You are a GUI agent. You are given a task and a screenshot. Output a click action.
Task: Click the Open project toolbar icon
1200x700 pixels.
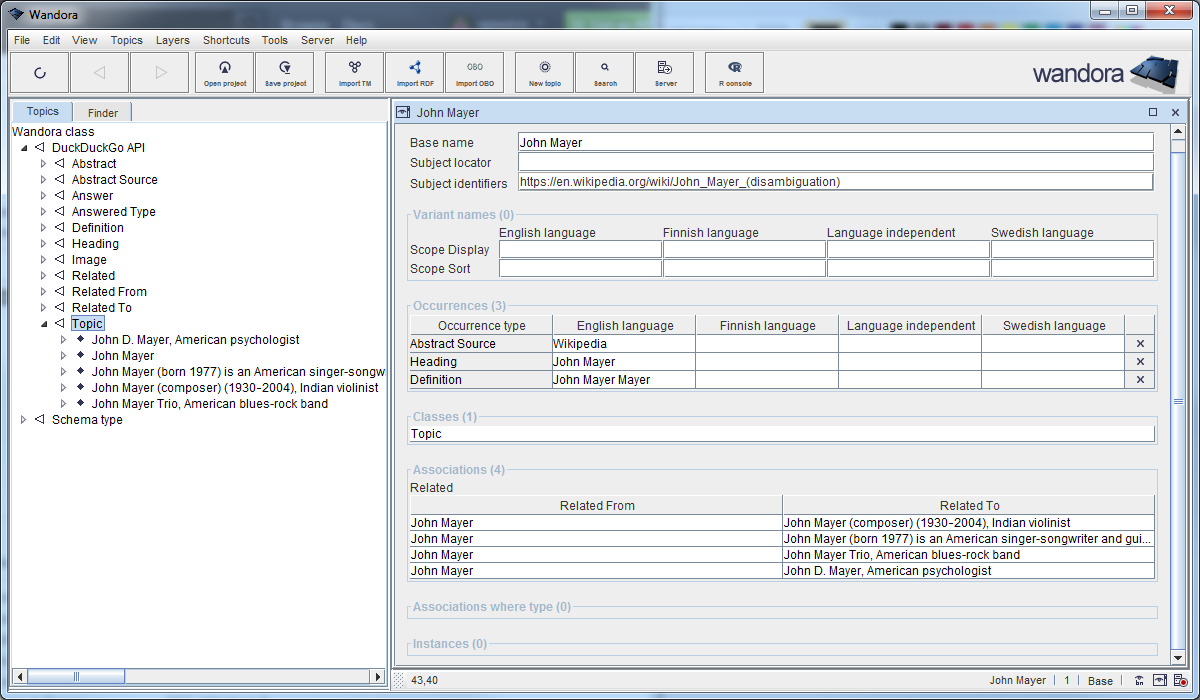click(x=225, y=72)
